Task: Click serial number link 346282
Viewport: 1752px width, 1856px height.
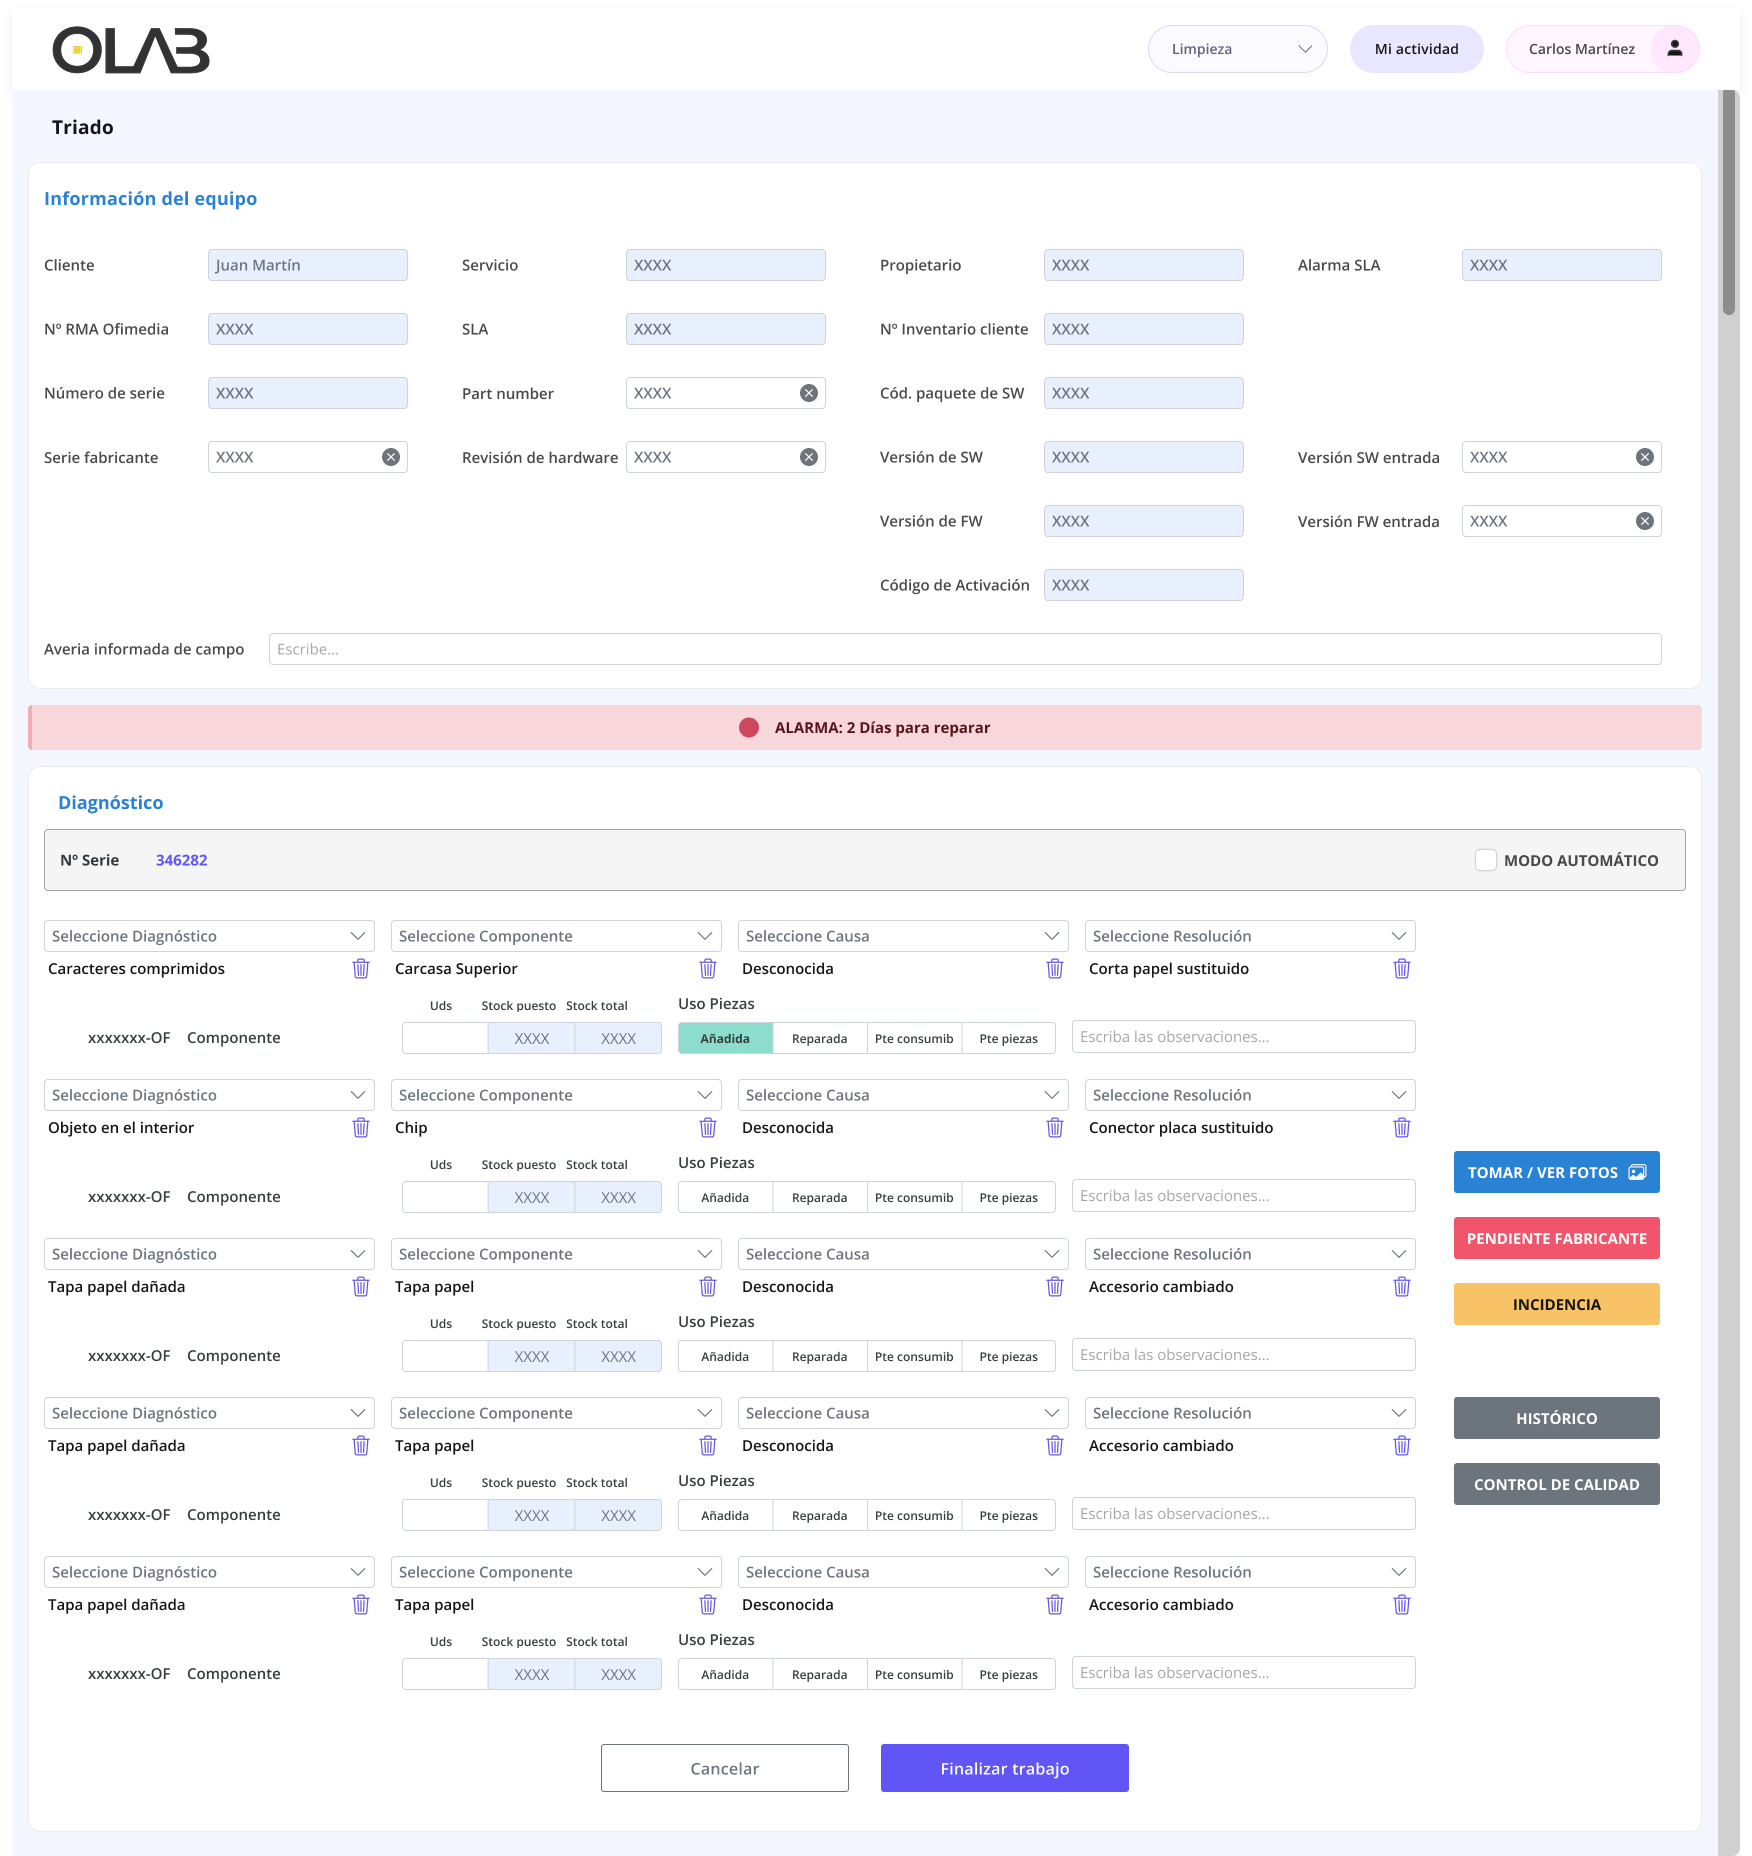Action: click(x=182, y=860)
